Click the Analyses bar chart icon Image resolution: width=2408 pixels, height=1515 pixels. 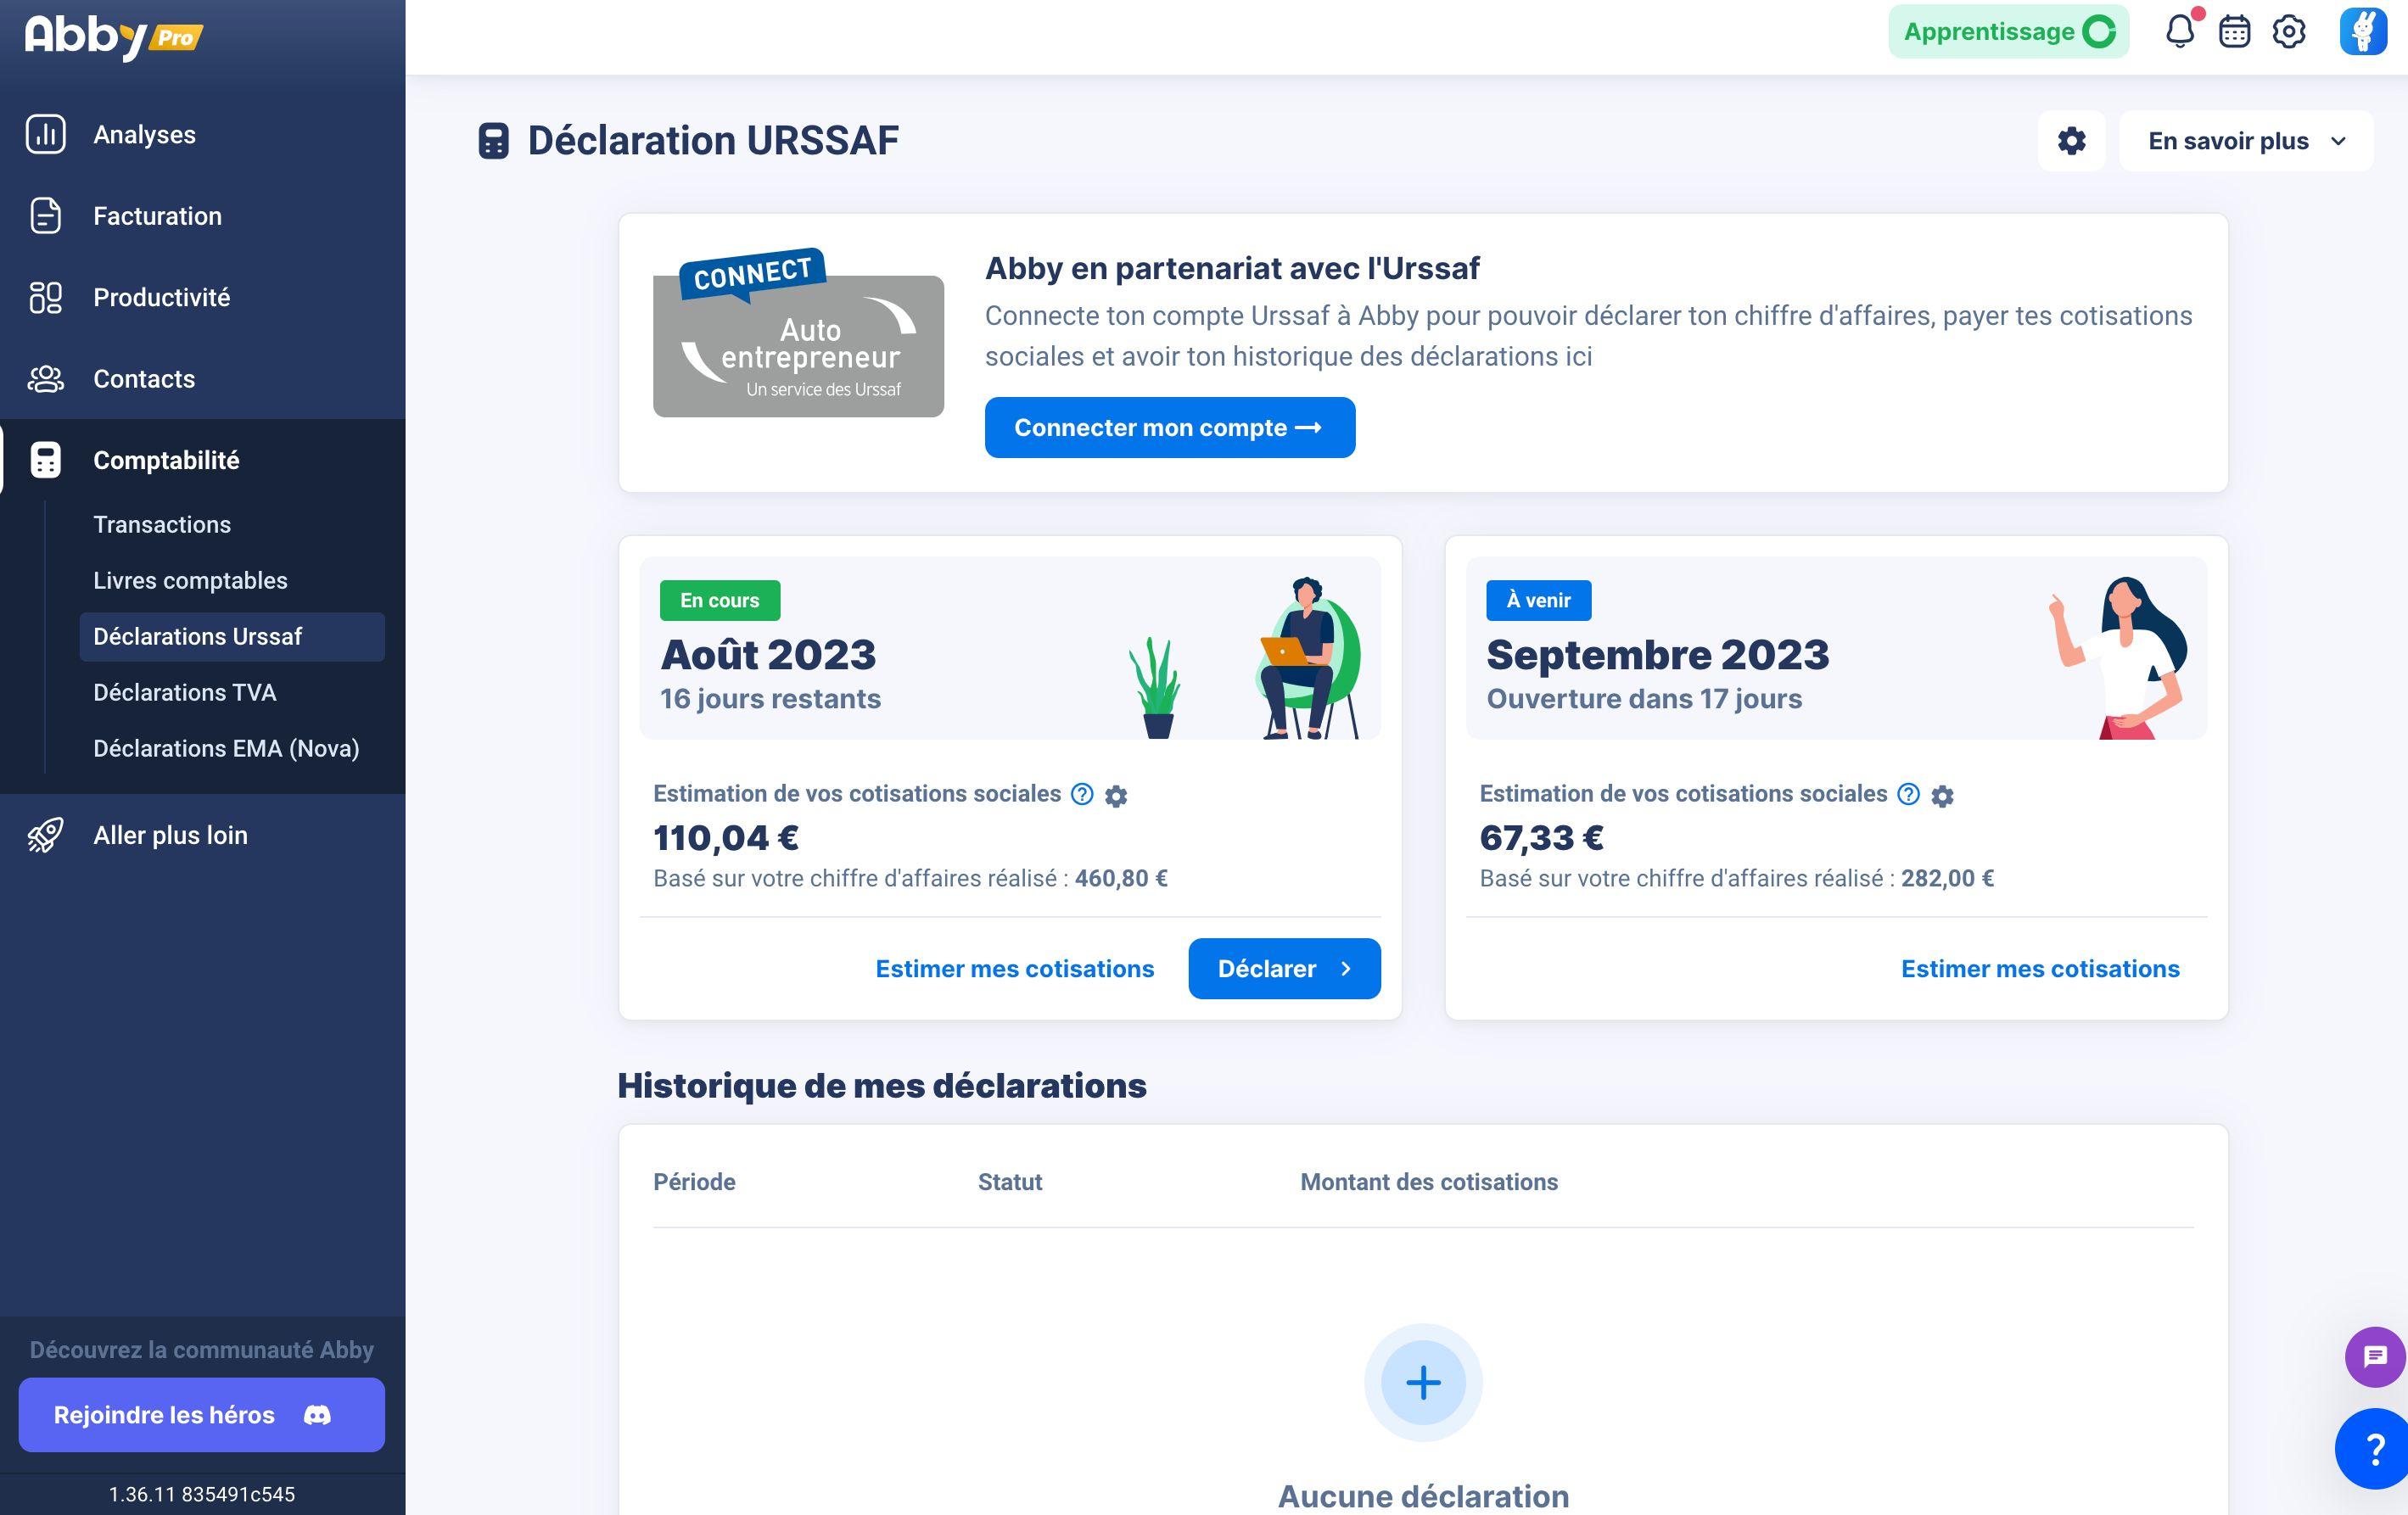coord(46,134)
